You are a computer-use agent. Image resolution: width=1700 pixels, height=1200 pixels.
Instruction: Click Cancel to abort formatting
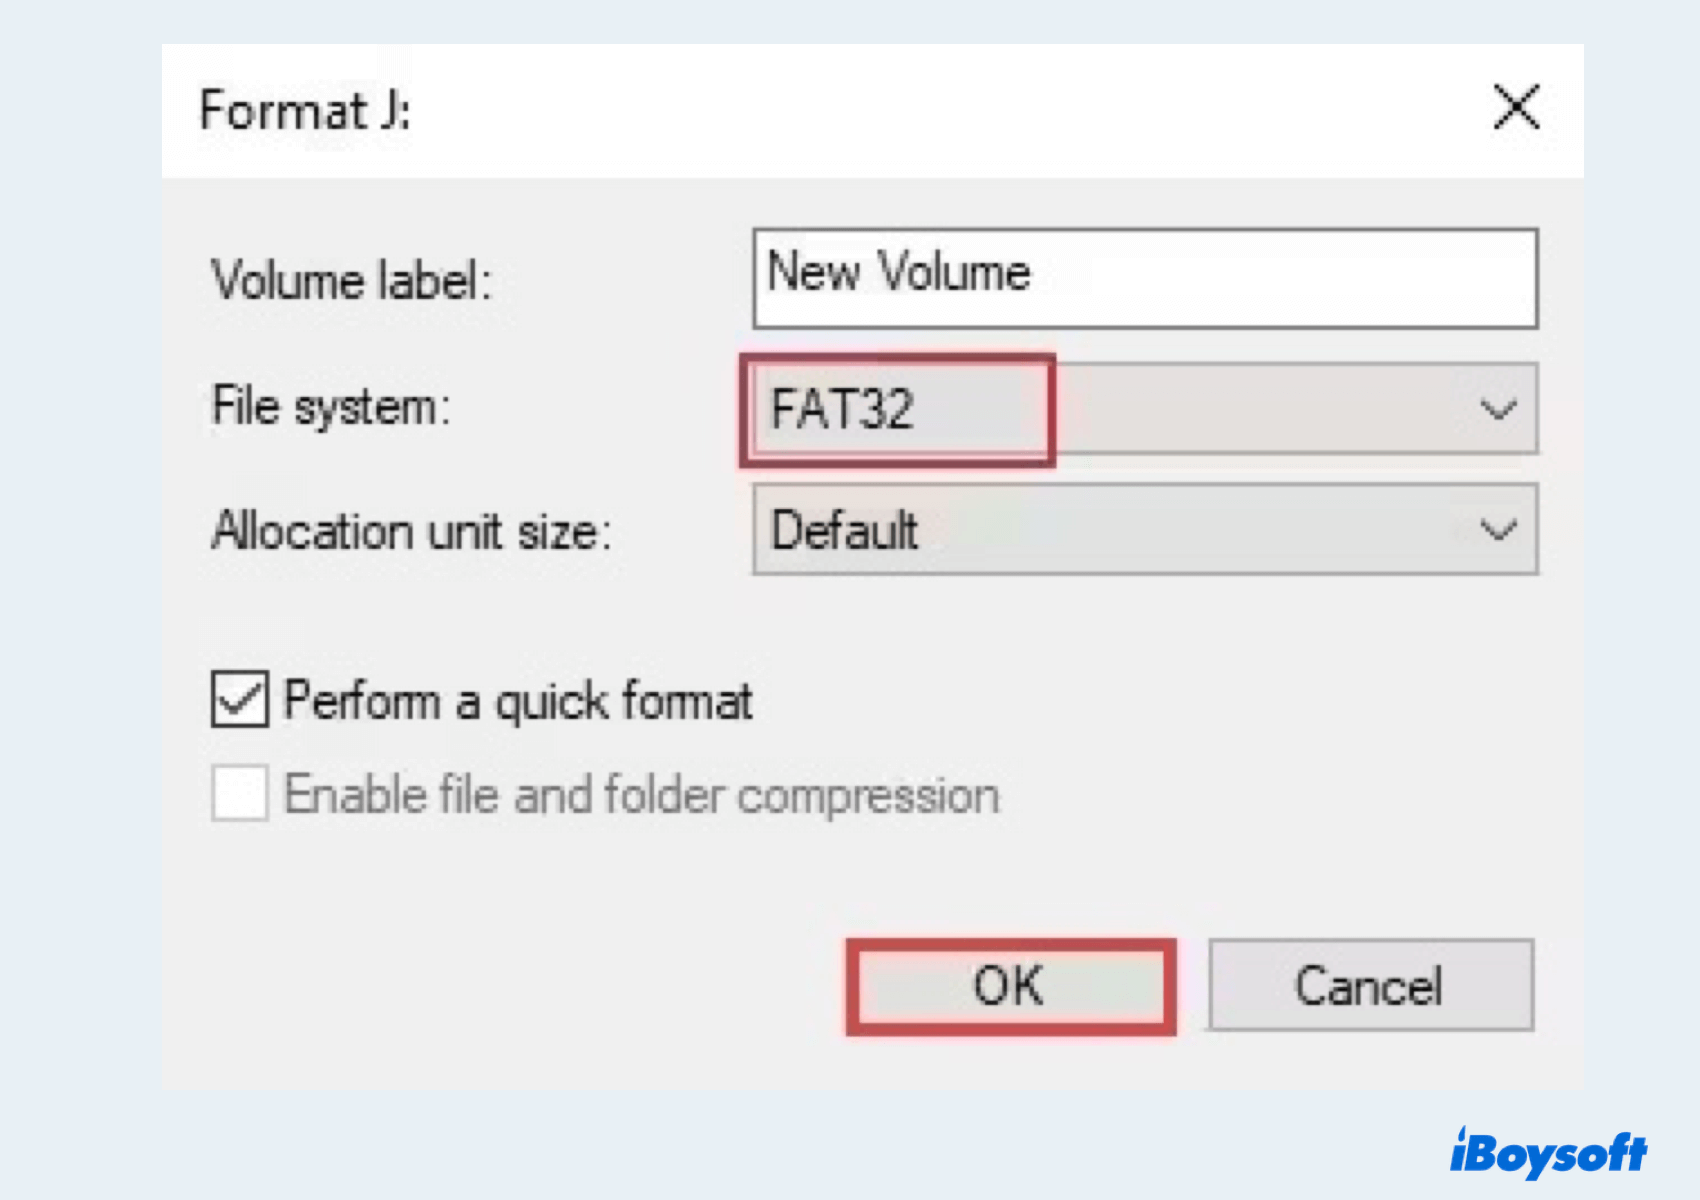tap(1369, 985)
